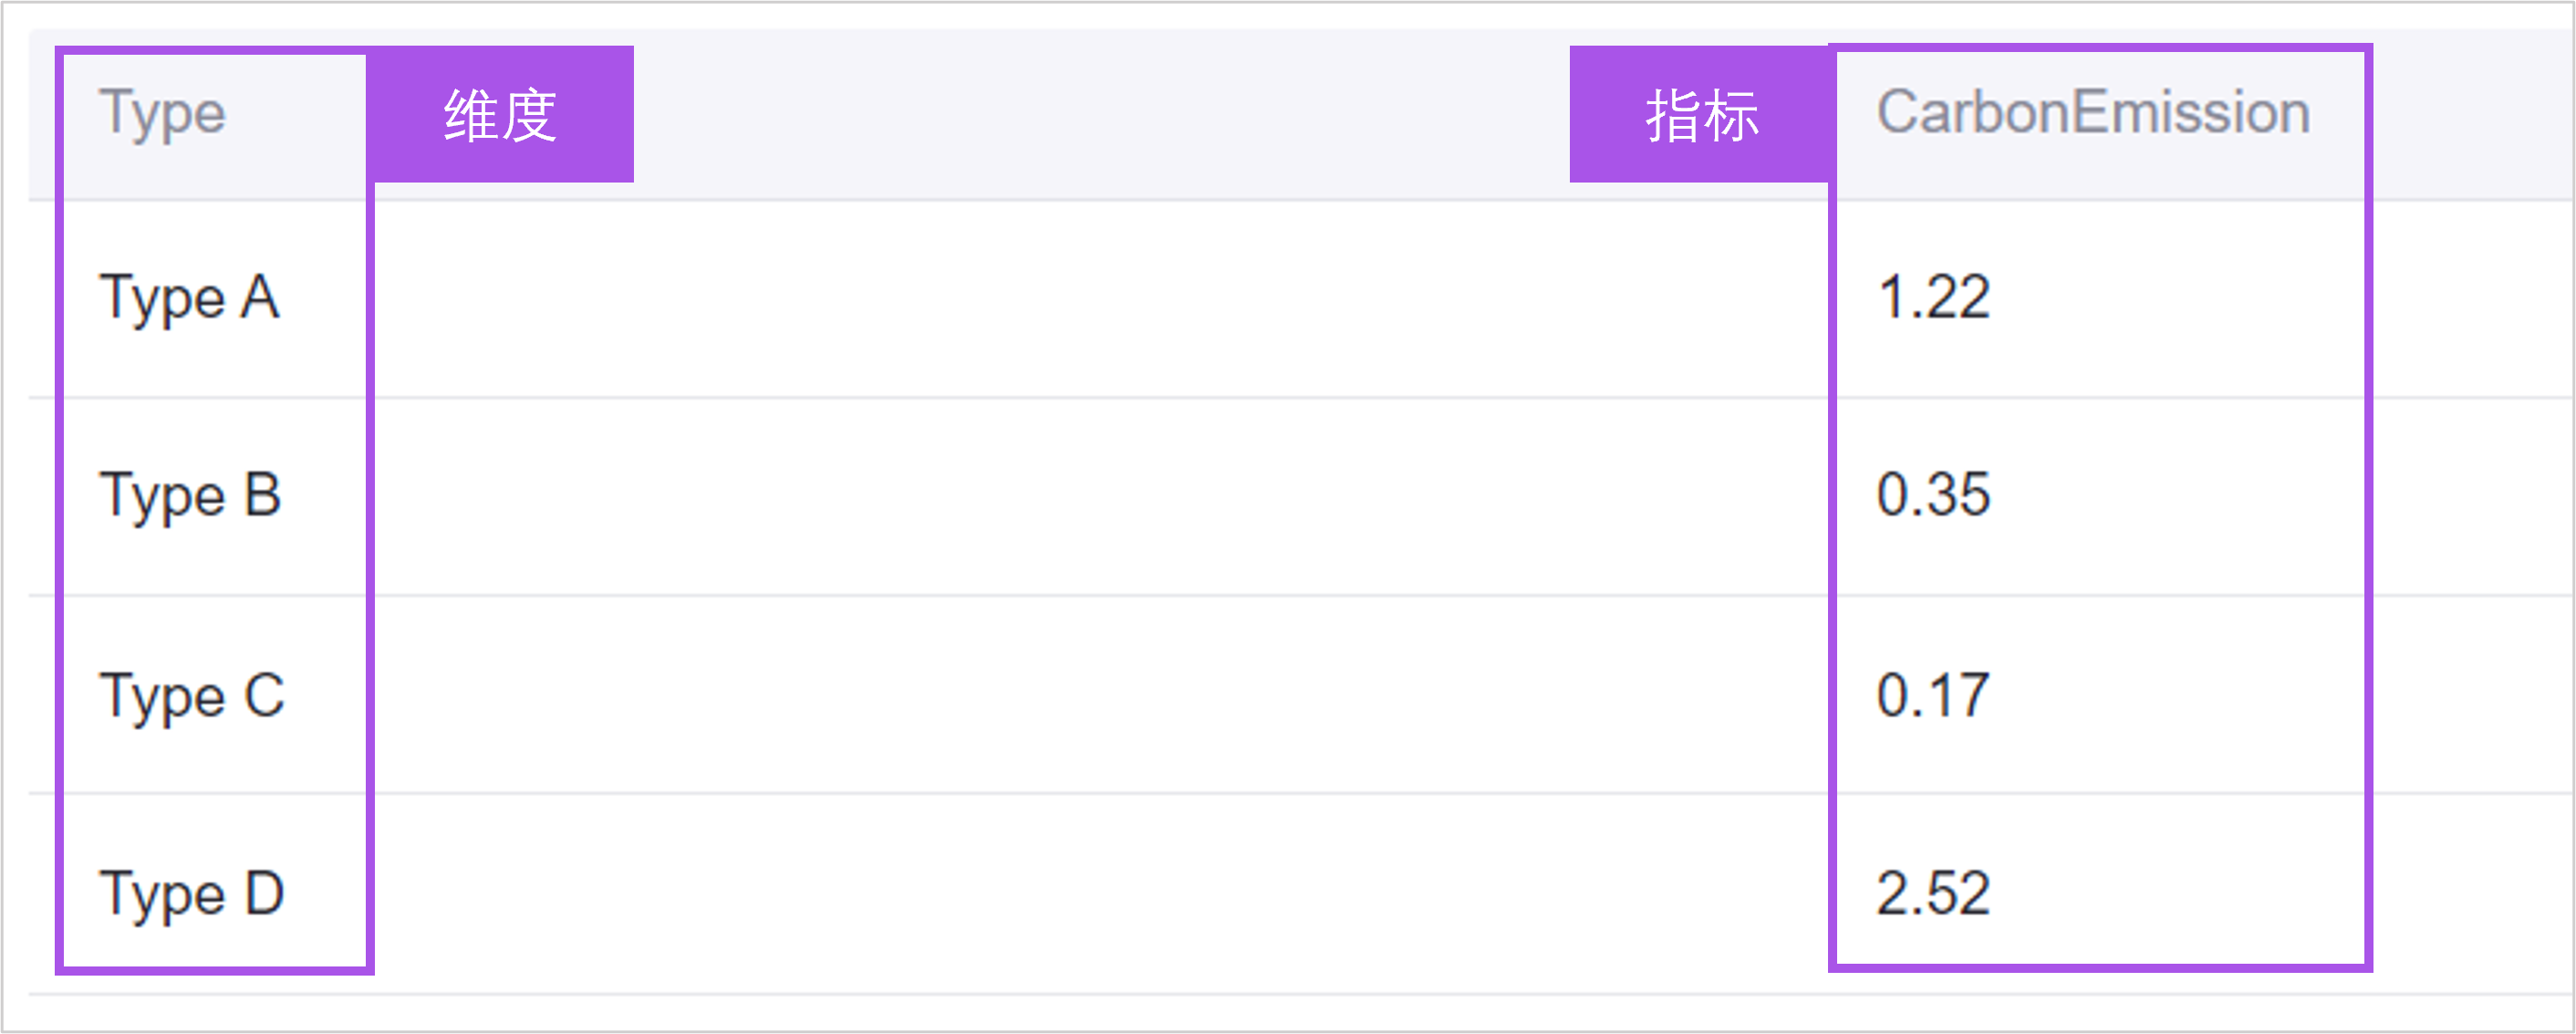Click header area right of CarbonEmission column
This screenshot has width=2576, height=1034.
tap(2470, 115)
